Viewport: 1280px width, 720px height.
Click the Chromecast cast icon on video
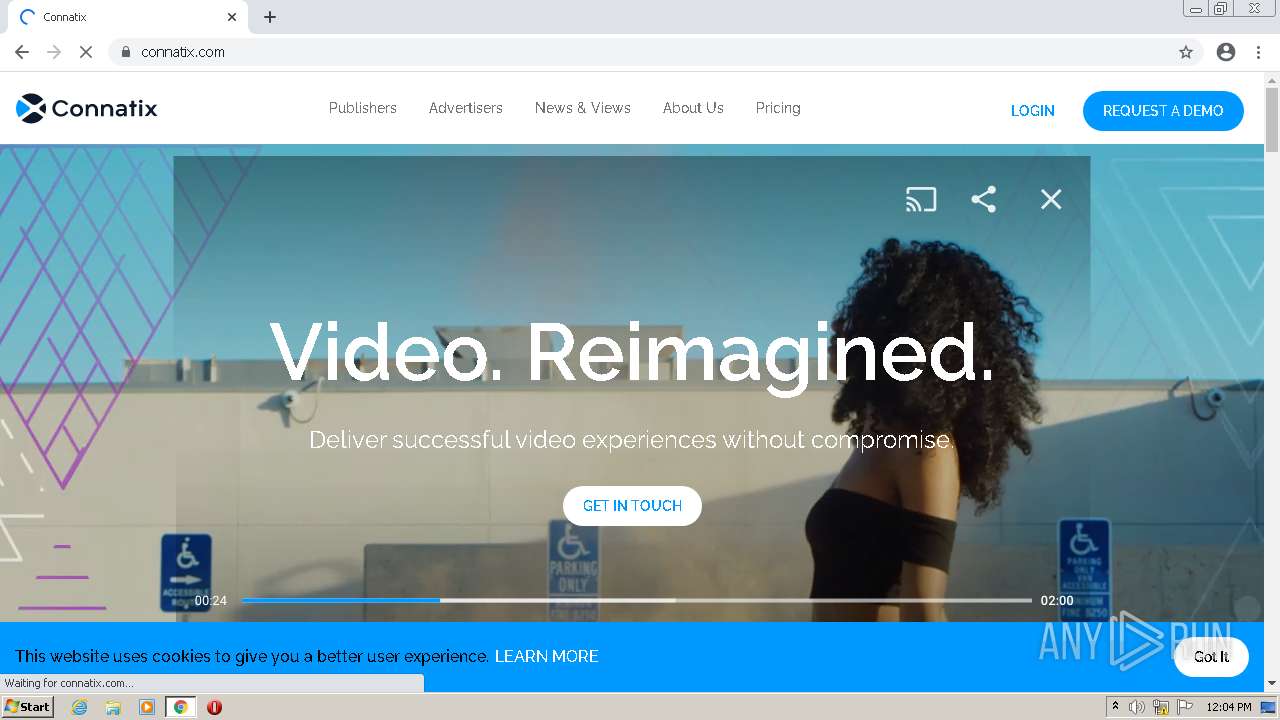coord(921,199)
